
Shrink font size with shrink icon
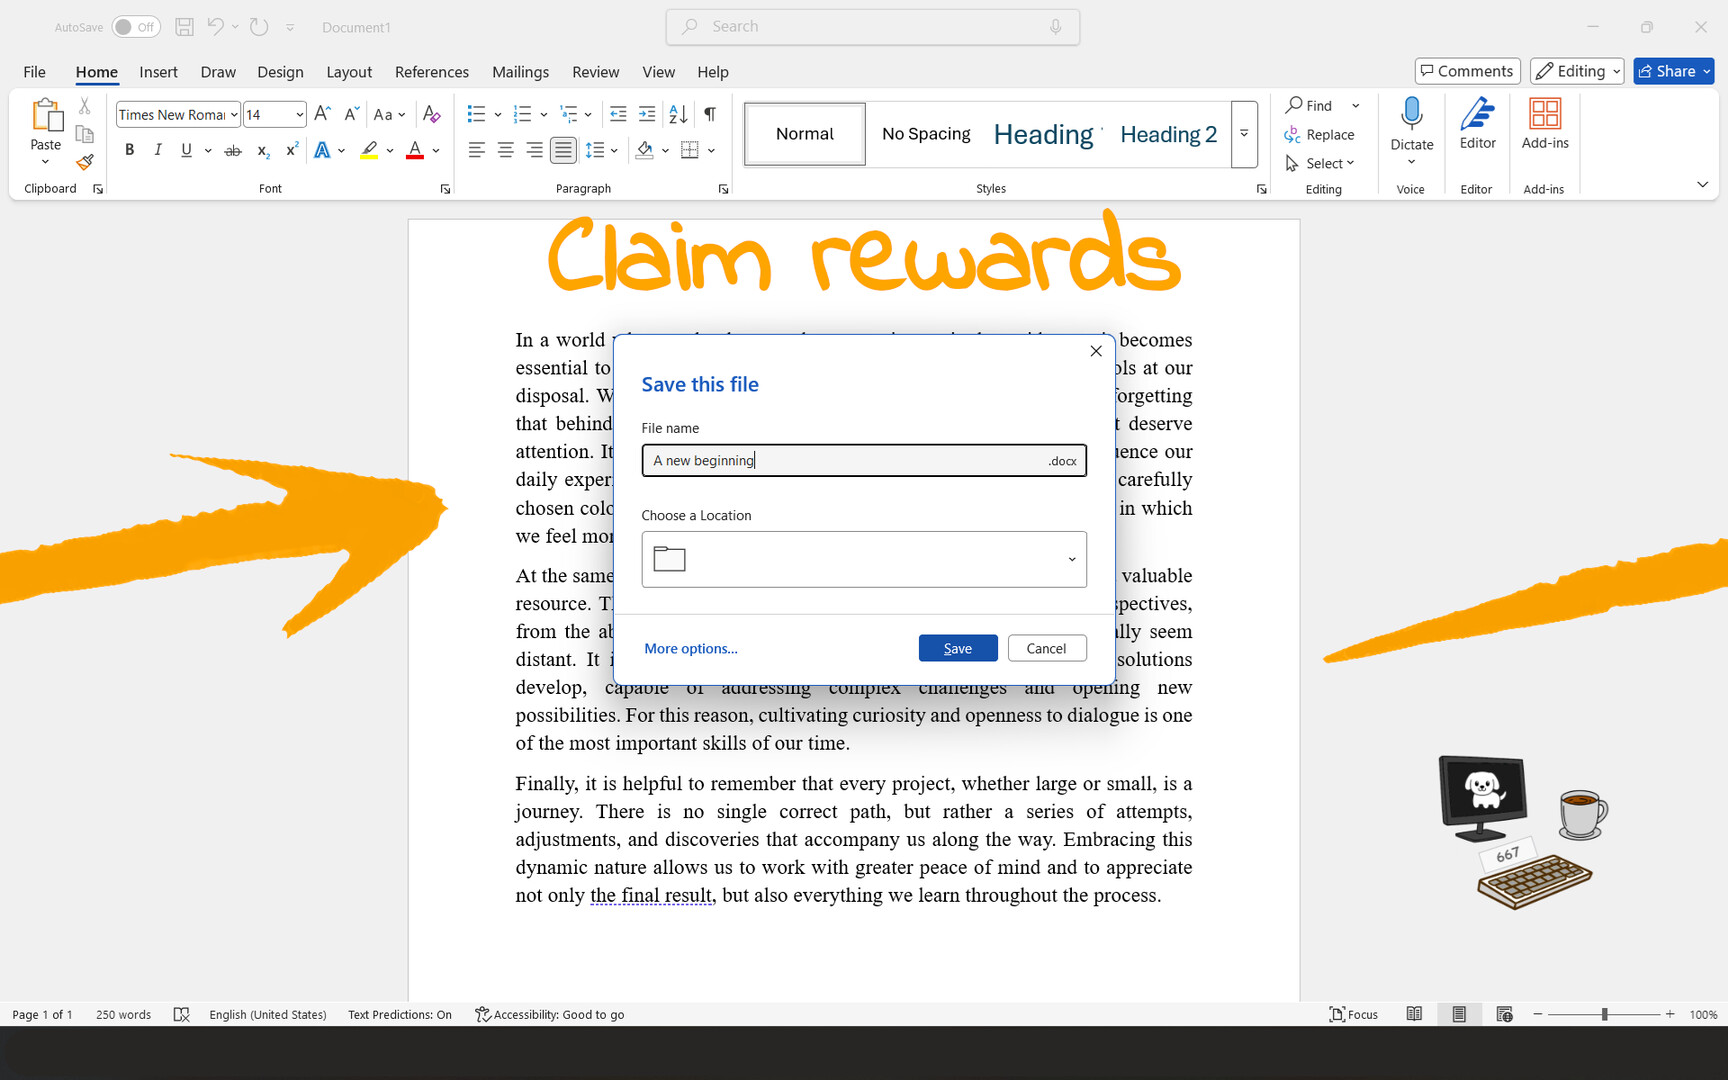pyautogui.click(x=351, y=114)
